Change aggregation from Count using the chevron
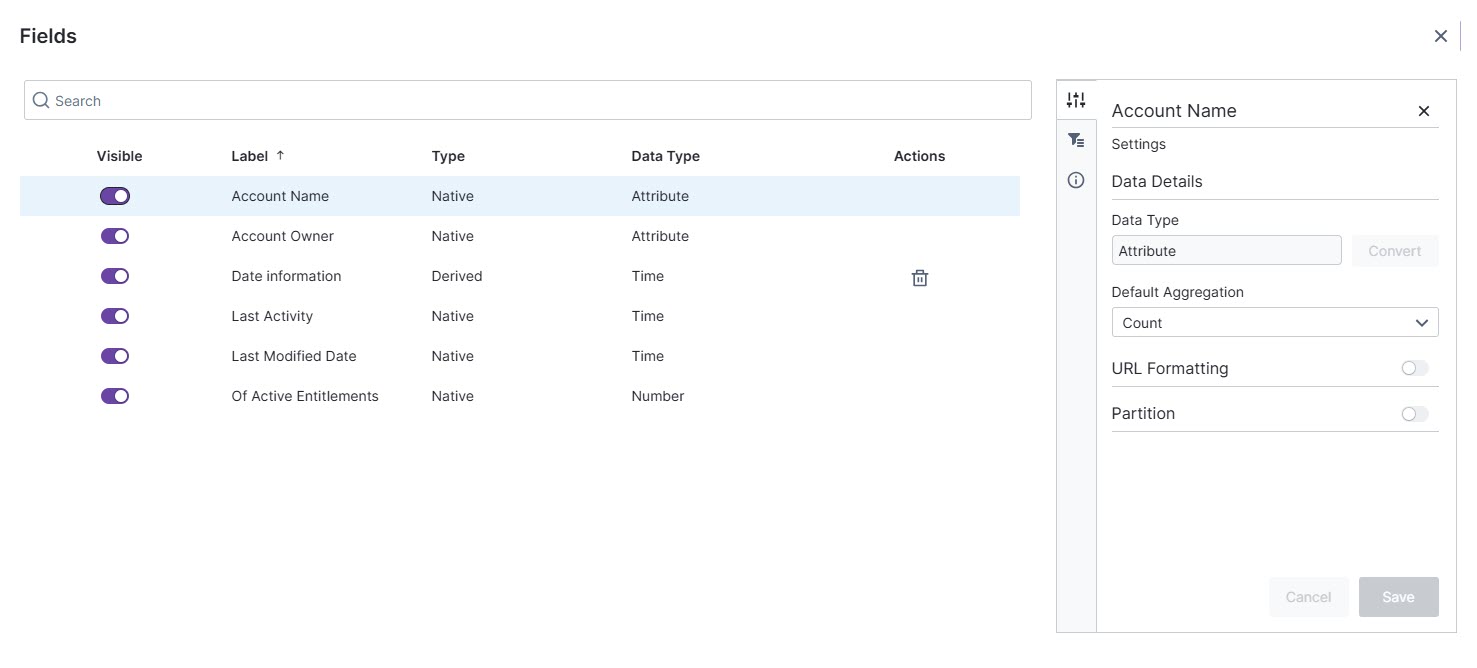The image size is (1477, 668). 1422,322
